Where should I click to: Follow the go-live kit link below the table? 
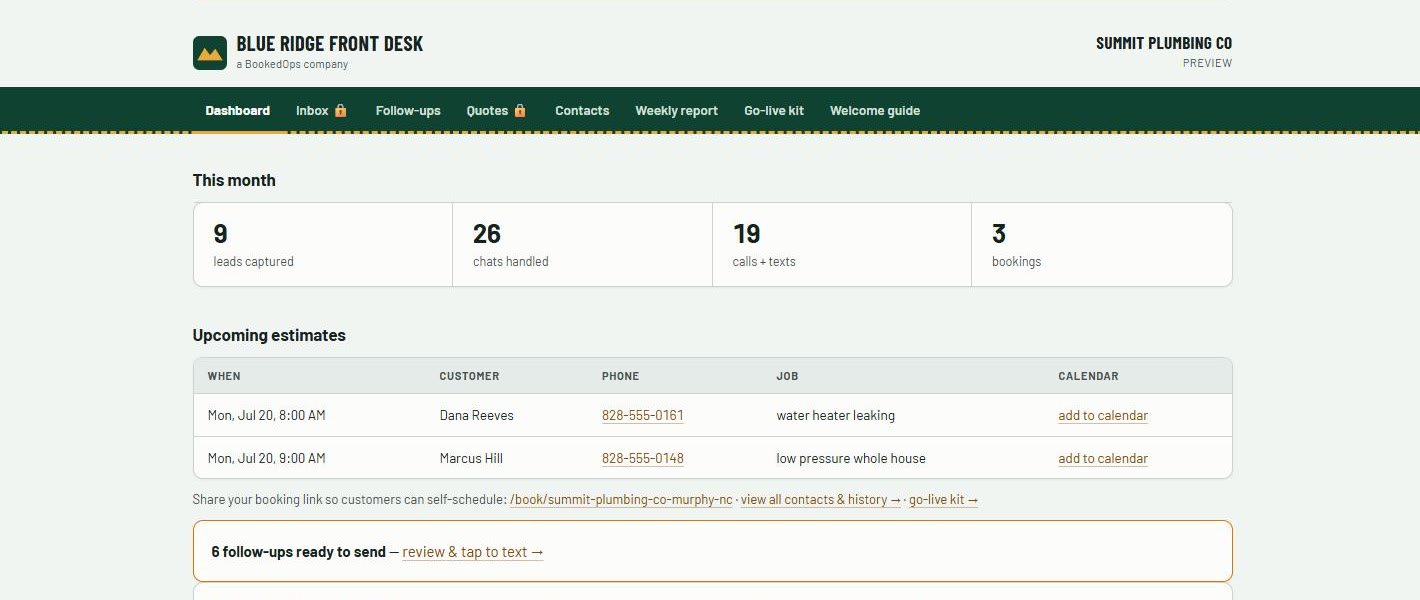pyautogui.click(x=943, y=499)
